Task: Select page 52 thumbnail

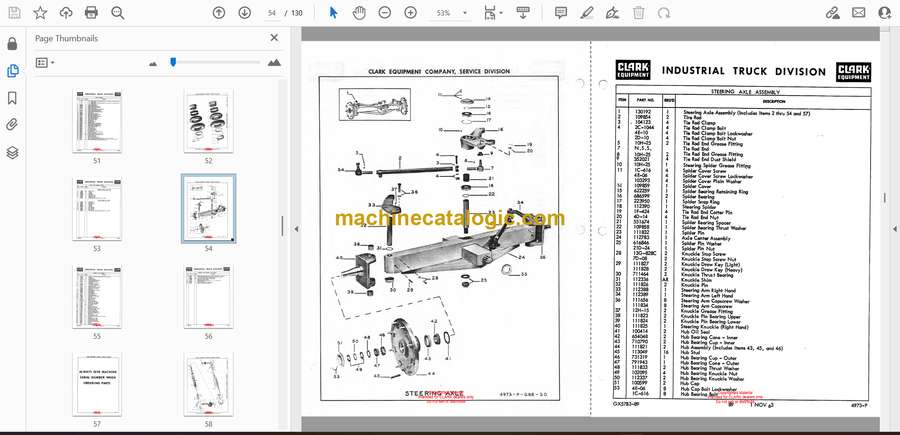Action: (208, 121)
